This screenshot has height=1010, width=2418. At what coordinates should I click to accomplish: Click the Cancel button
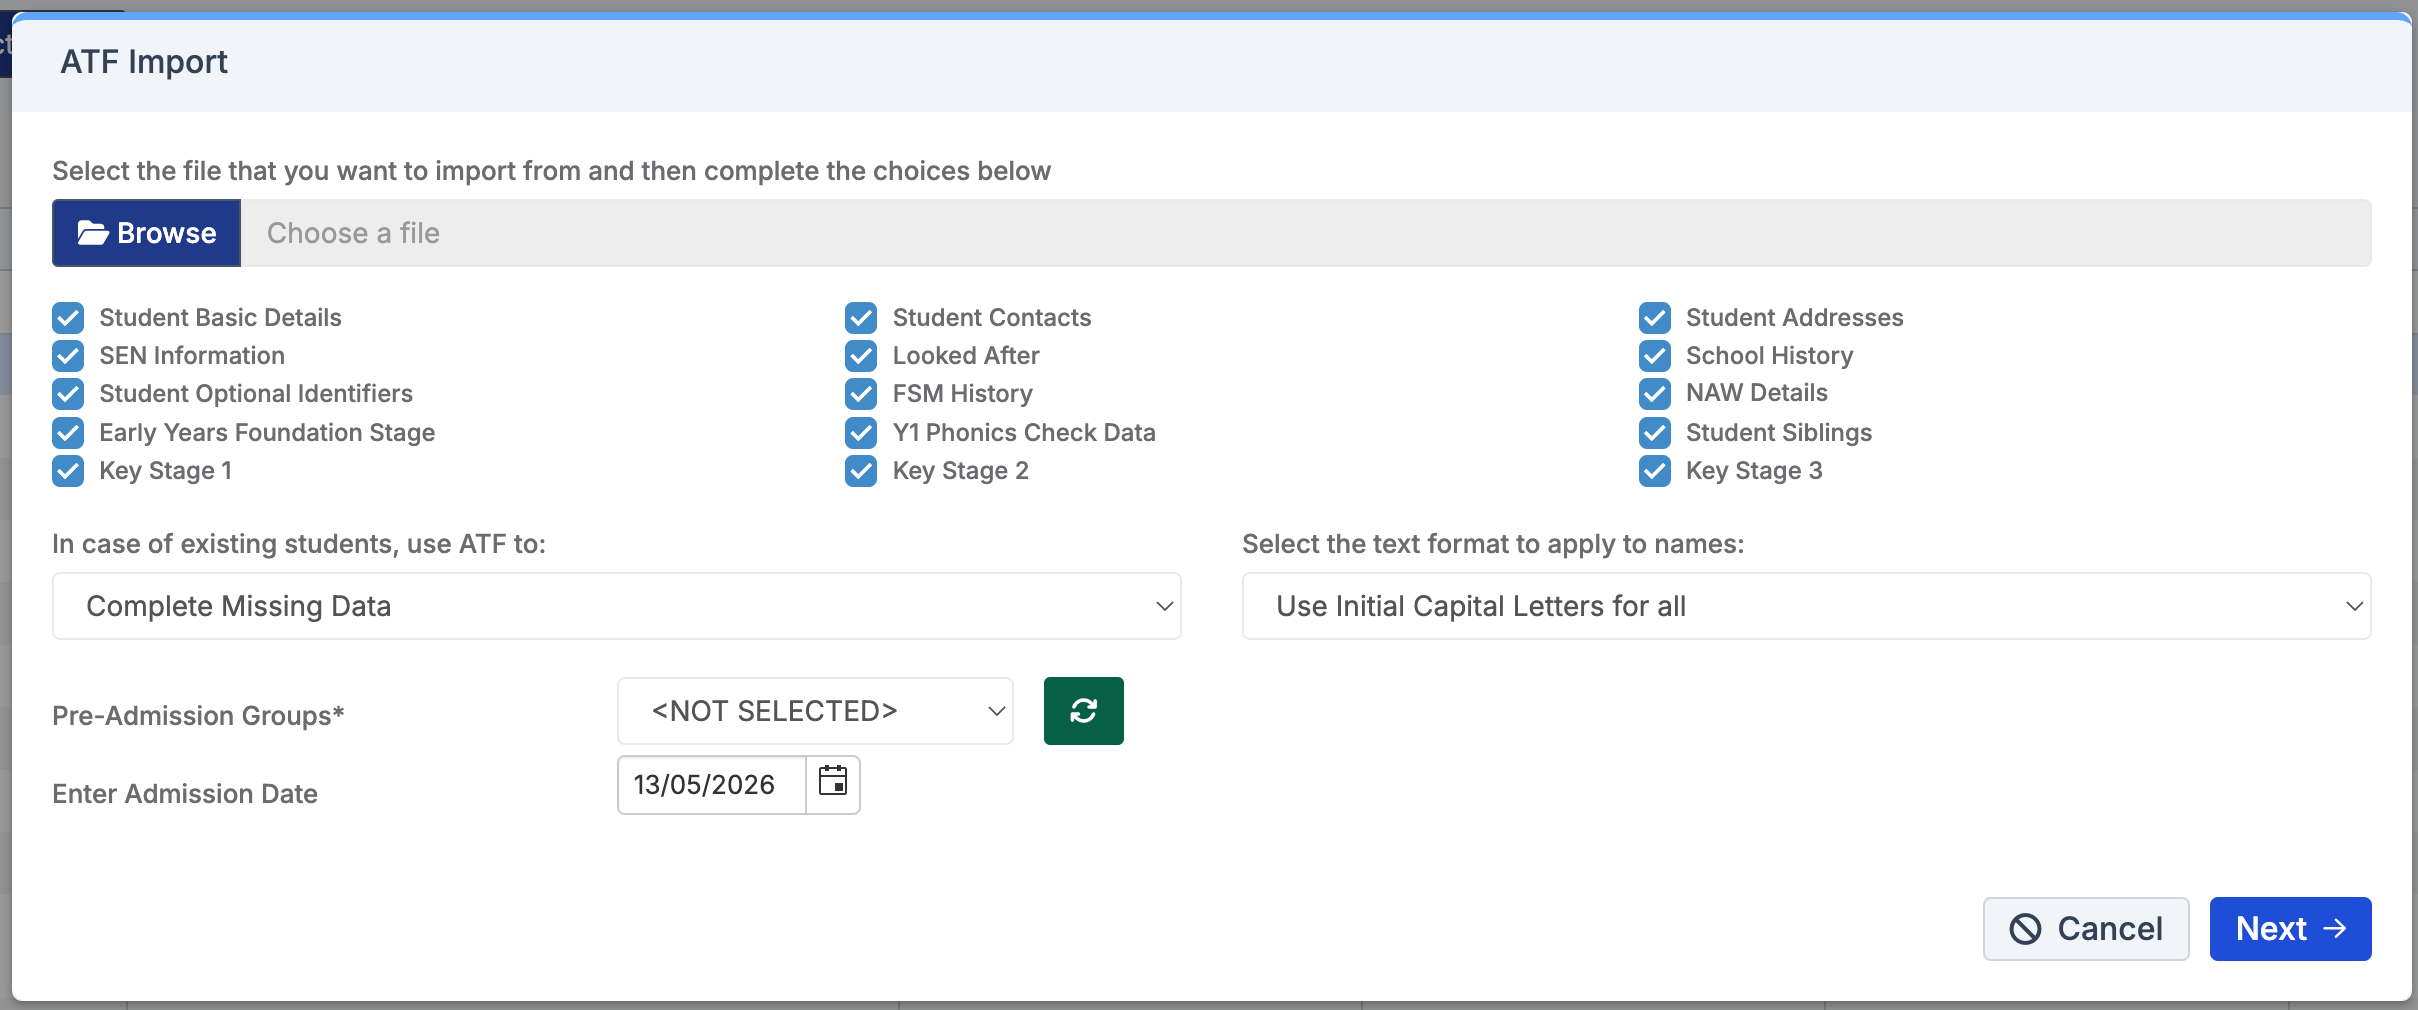point(2086,929)
